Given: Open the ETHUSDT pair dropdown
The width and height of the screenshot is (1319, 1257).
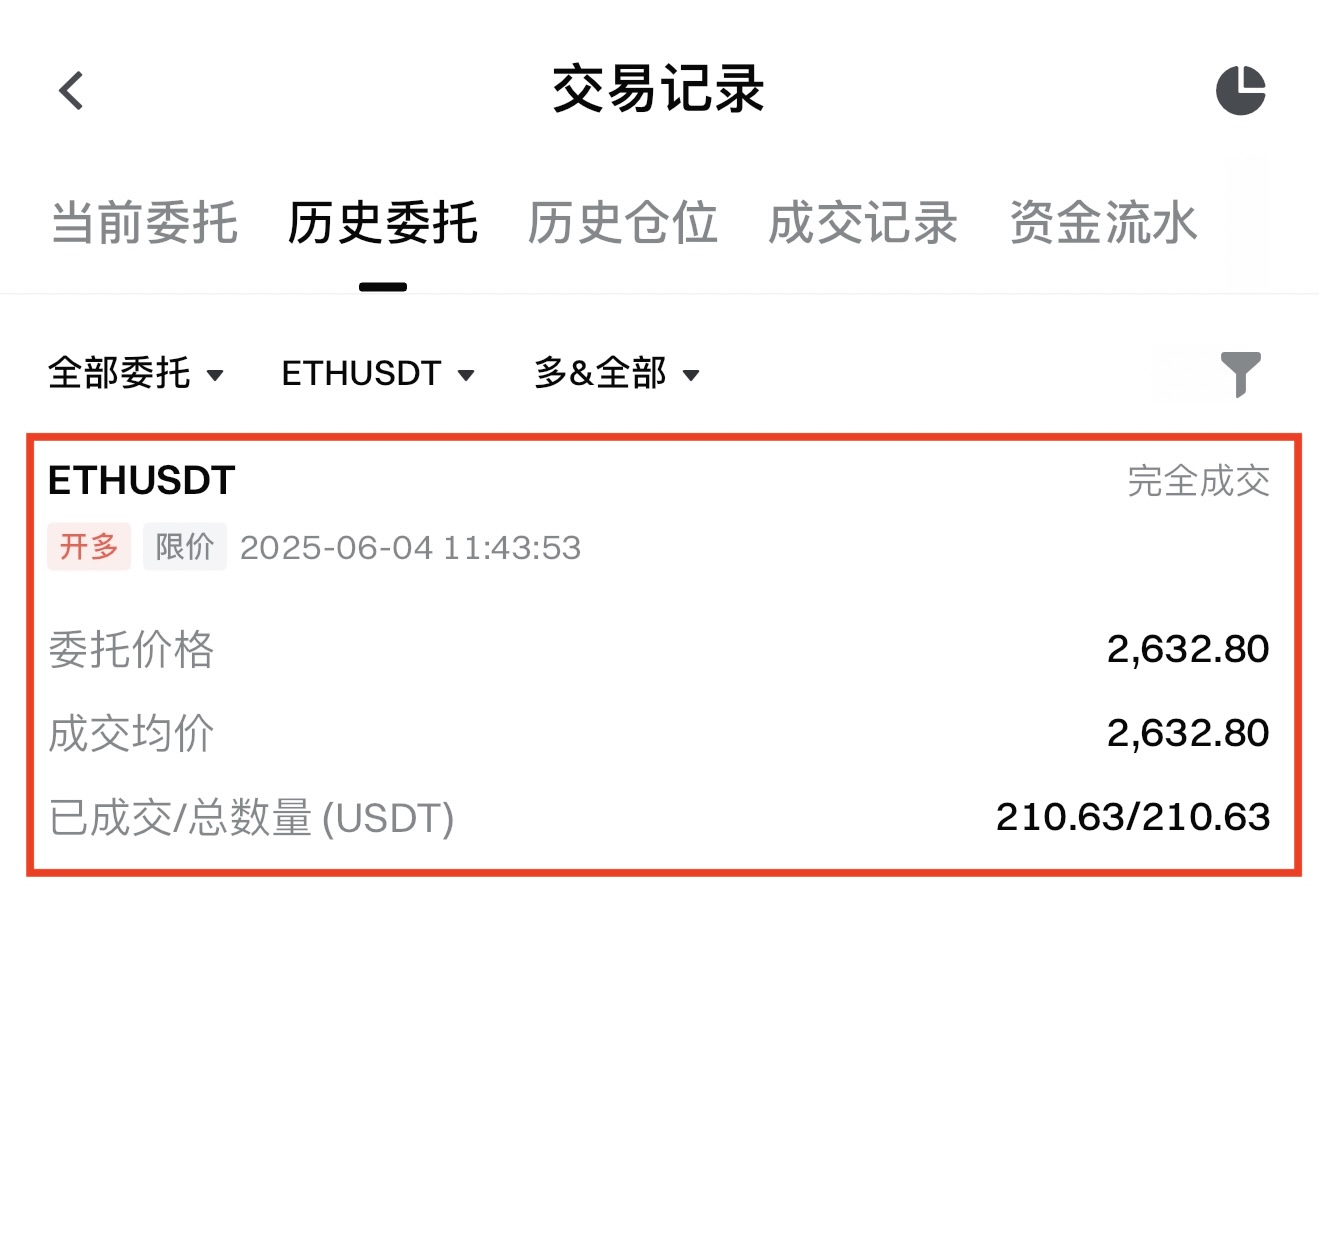Looking at the screenshot, I should [377, 374].
